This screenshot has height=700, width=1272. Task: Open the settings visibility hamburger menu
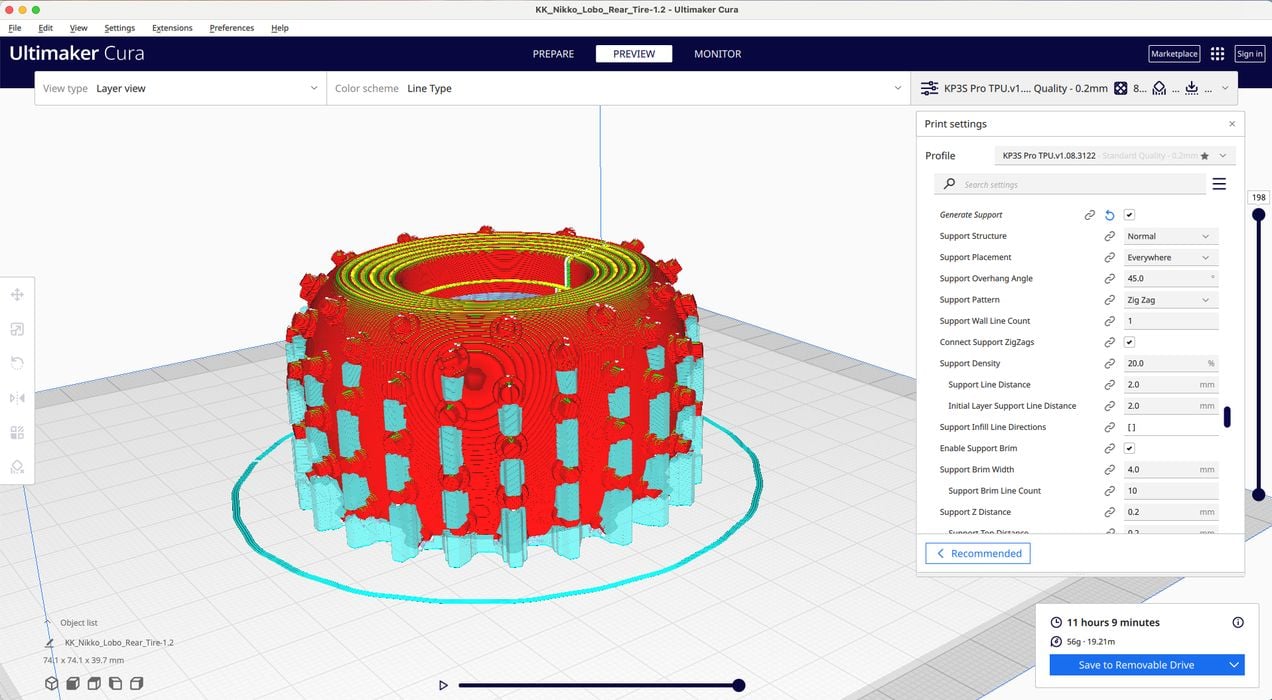[1219, 184]
